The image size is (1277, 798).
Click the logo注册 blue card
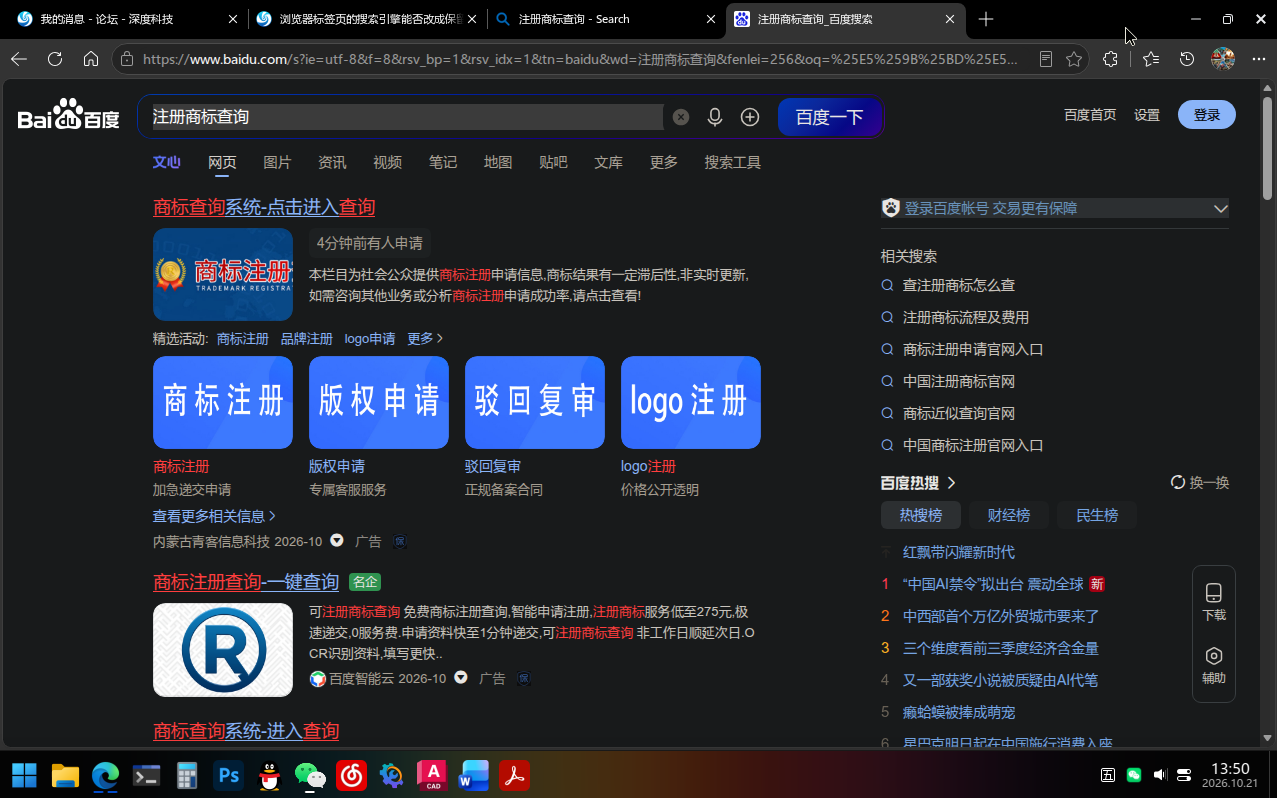(691, 402)
